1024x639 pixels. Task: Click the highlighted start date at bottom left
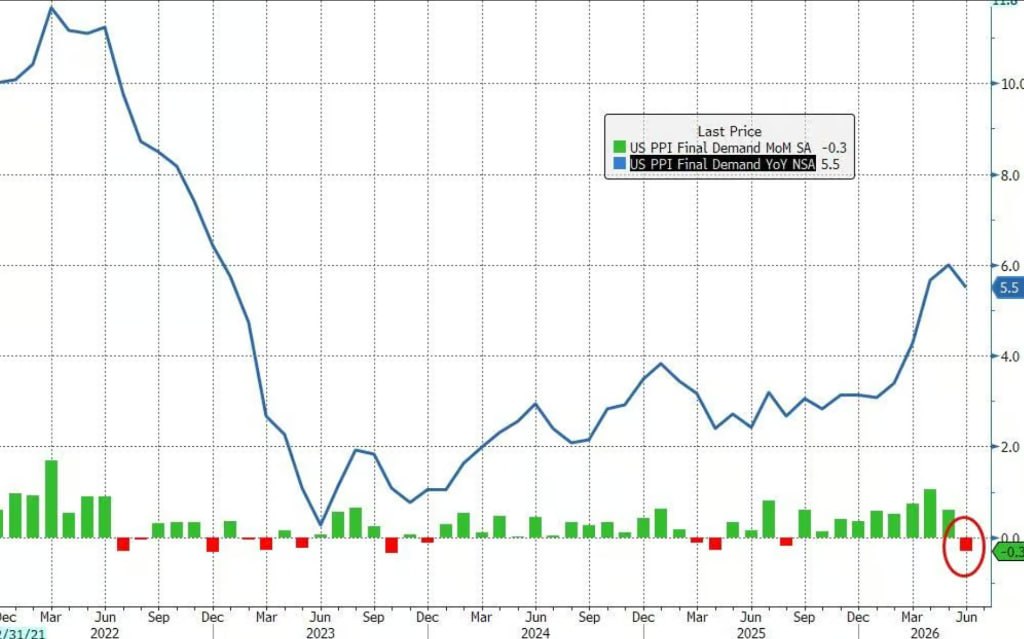pyautogui.click(x=23, y=633)
